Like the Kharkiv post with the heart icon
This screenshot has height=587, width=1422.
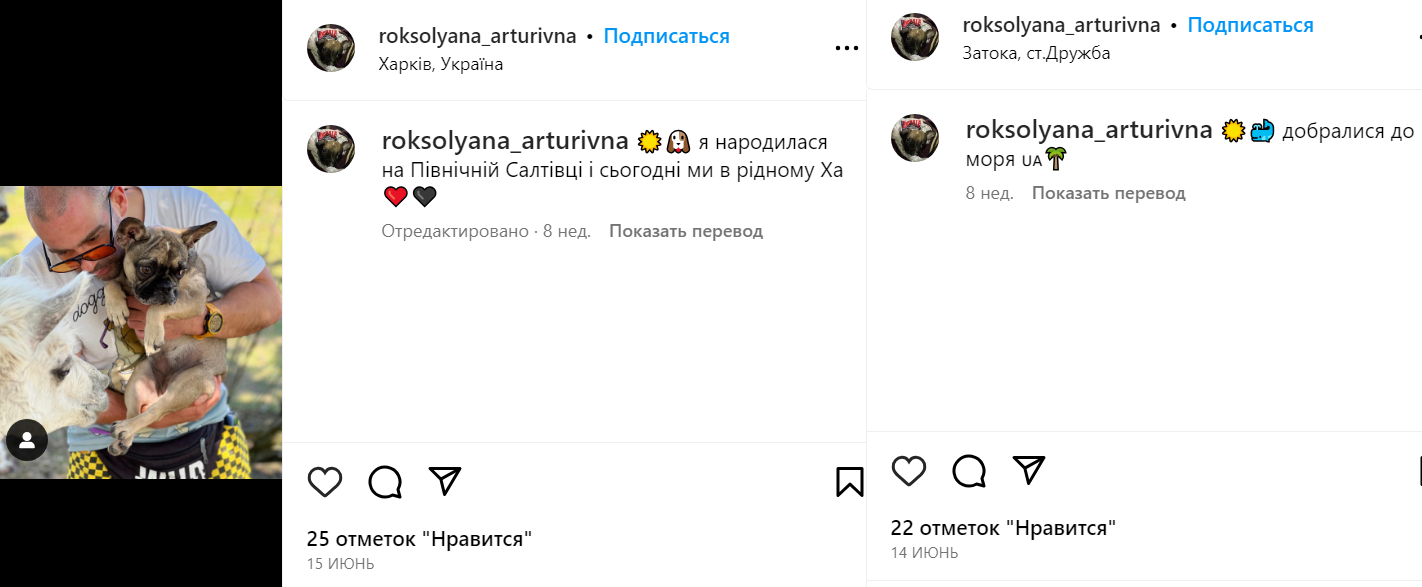(325, 482)
